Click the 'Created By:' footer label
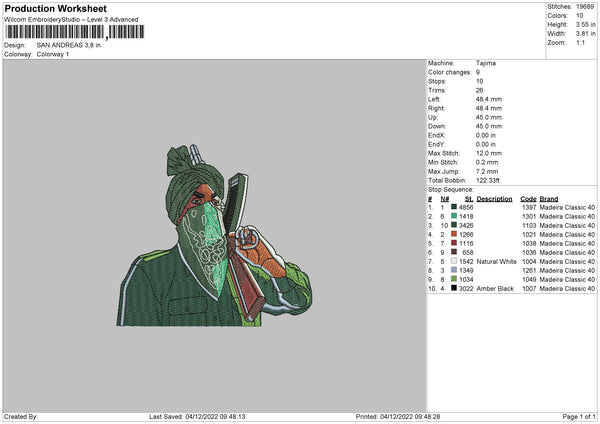This screenshot has height=424, width=600. (x=21, y=416)
